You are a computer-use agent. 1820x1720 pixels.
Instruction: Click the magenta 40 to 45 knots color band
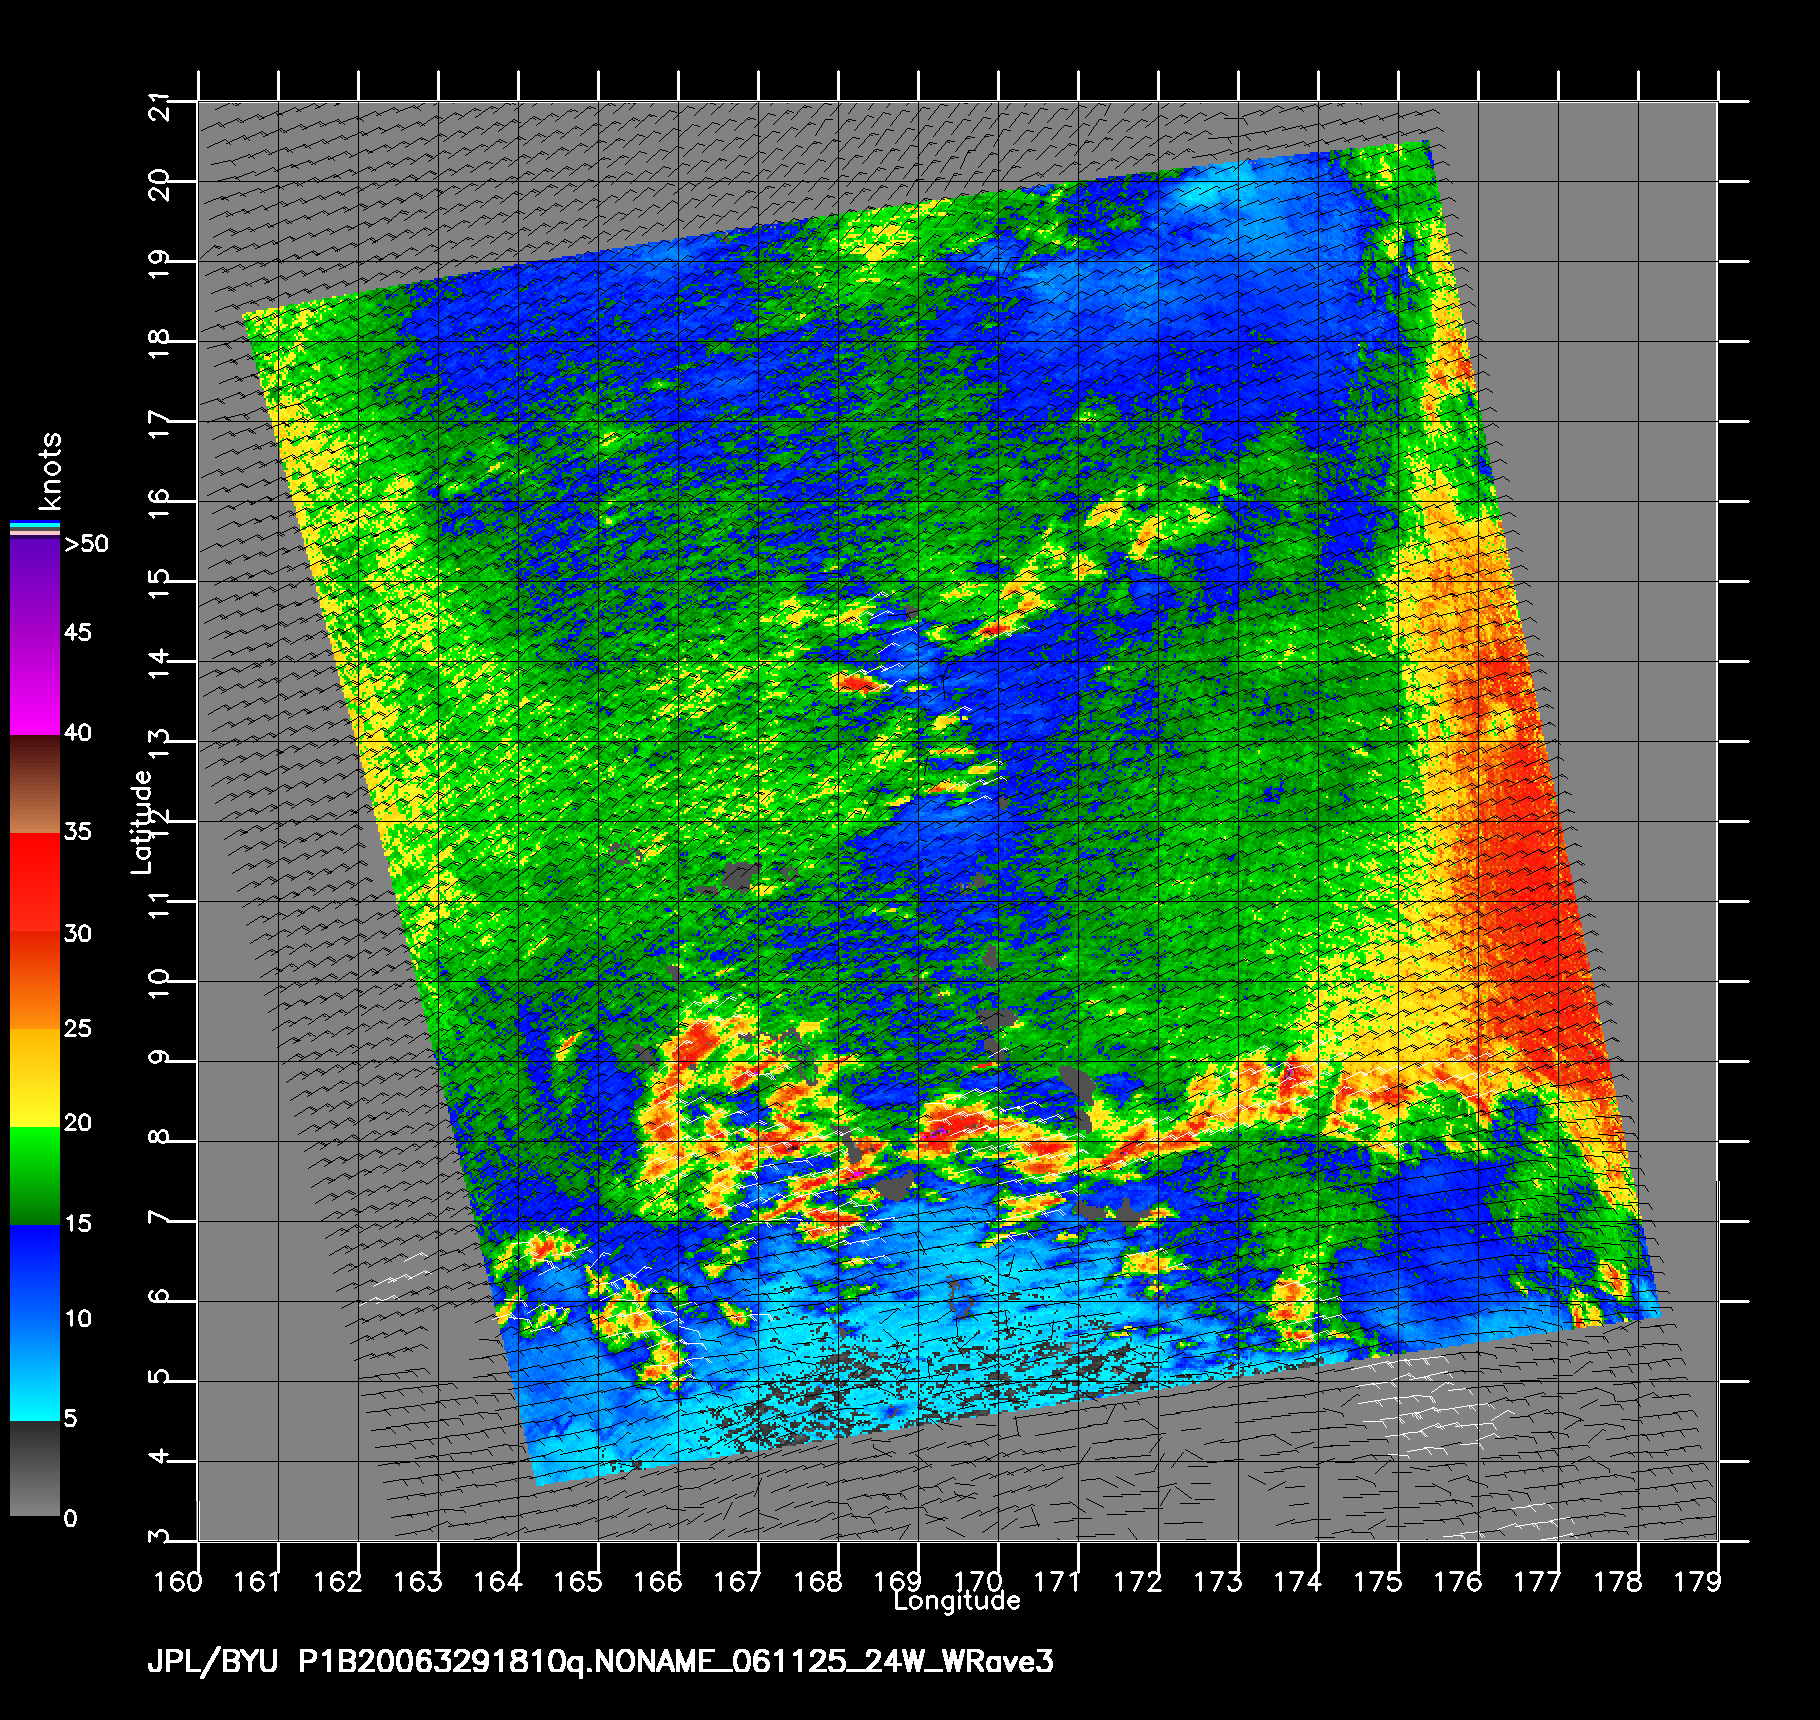point(35,688)
